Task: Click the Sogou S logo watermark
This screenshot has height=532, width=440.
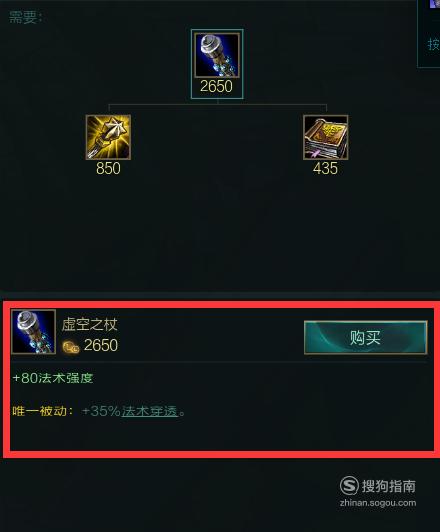Action: pos(349,486)
